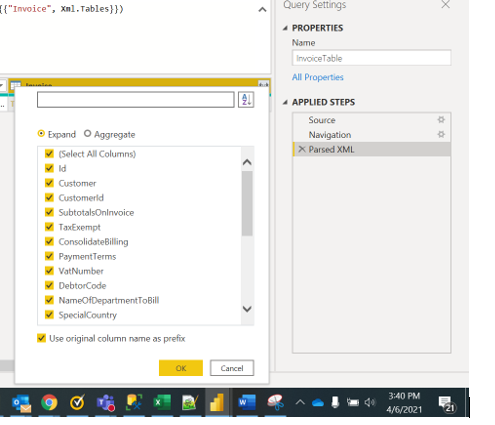This screenshot has width=495, height=425.
Task: Uncheck the Id column checkbox
Action: pos(49,168)
